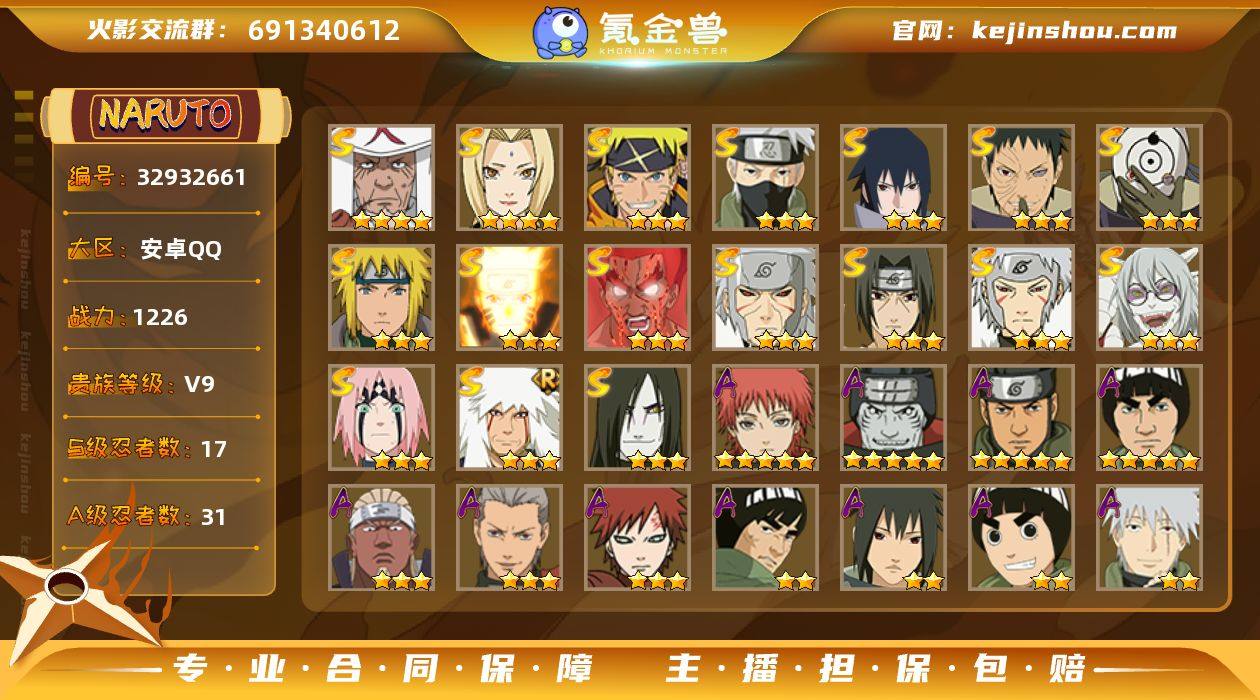Screen dimensions: 1260x700
Task: Open the masked Kakashi S-rank portrait
Action: click(x=765, y=178)
